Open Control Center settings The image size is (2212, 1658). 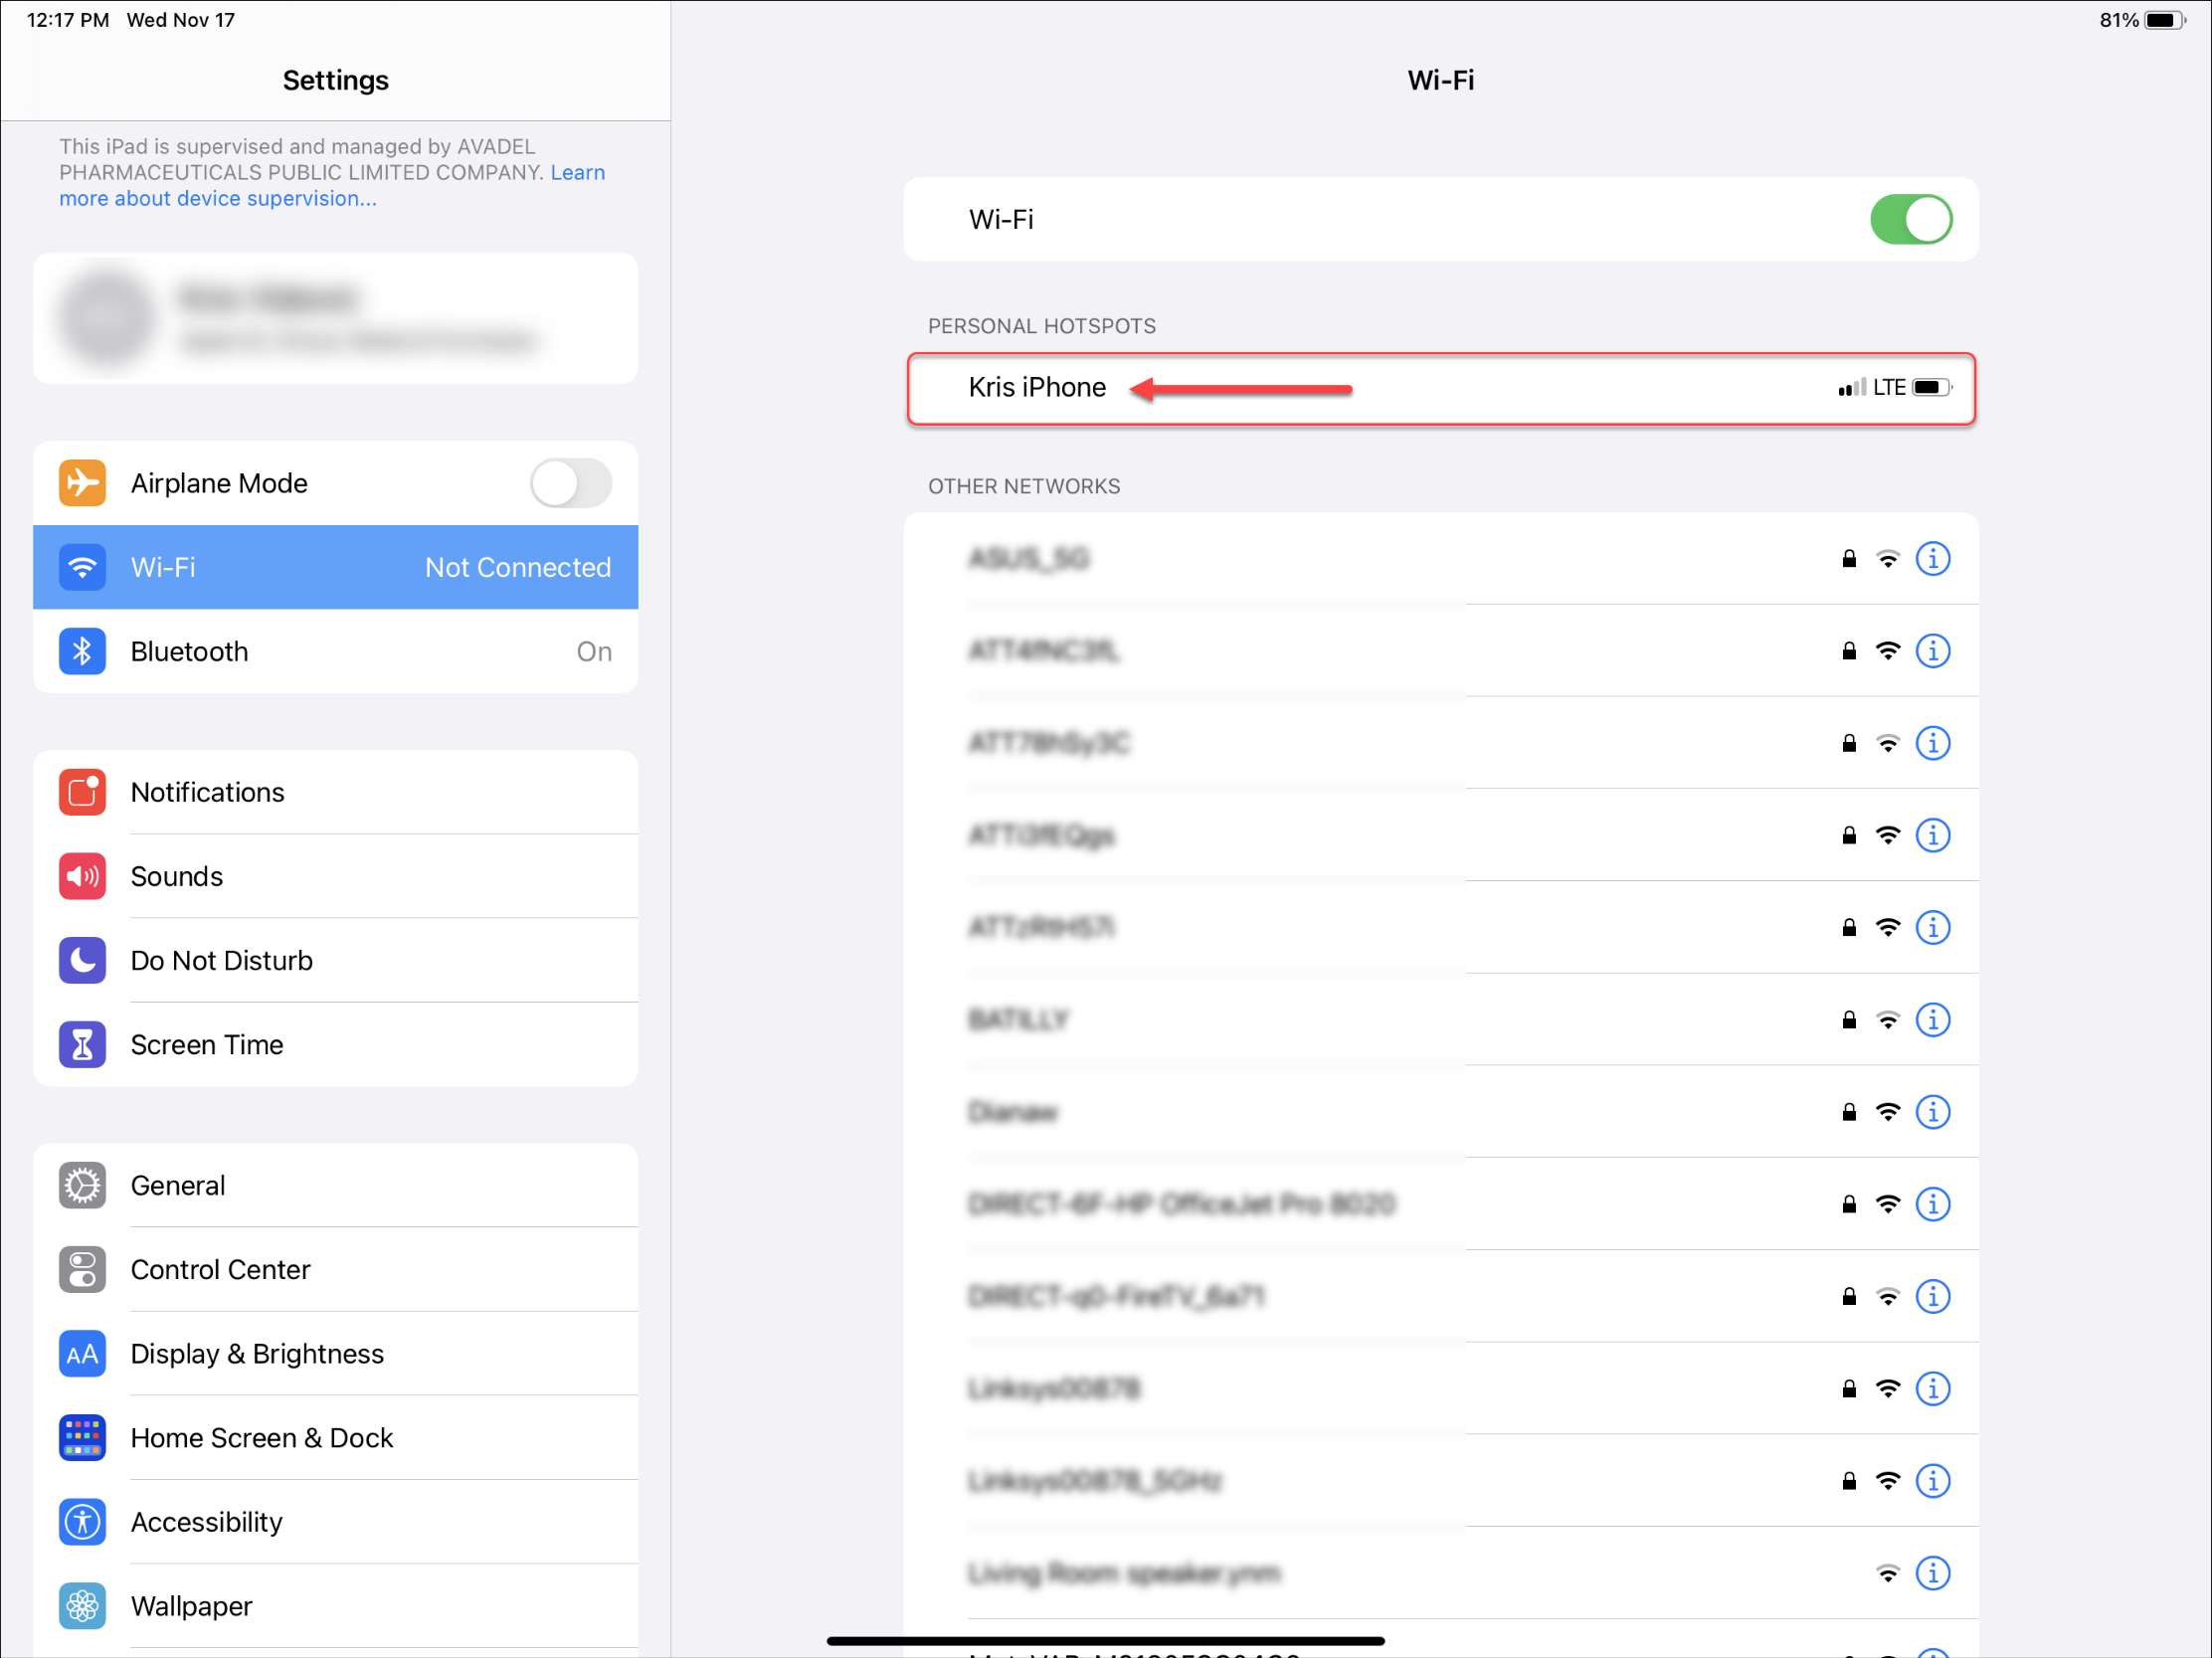click(x=335, y=1269)
